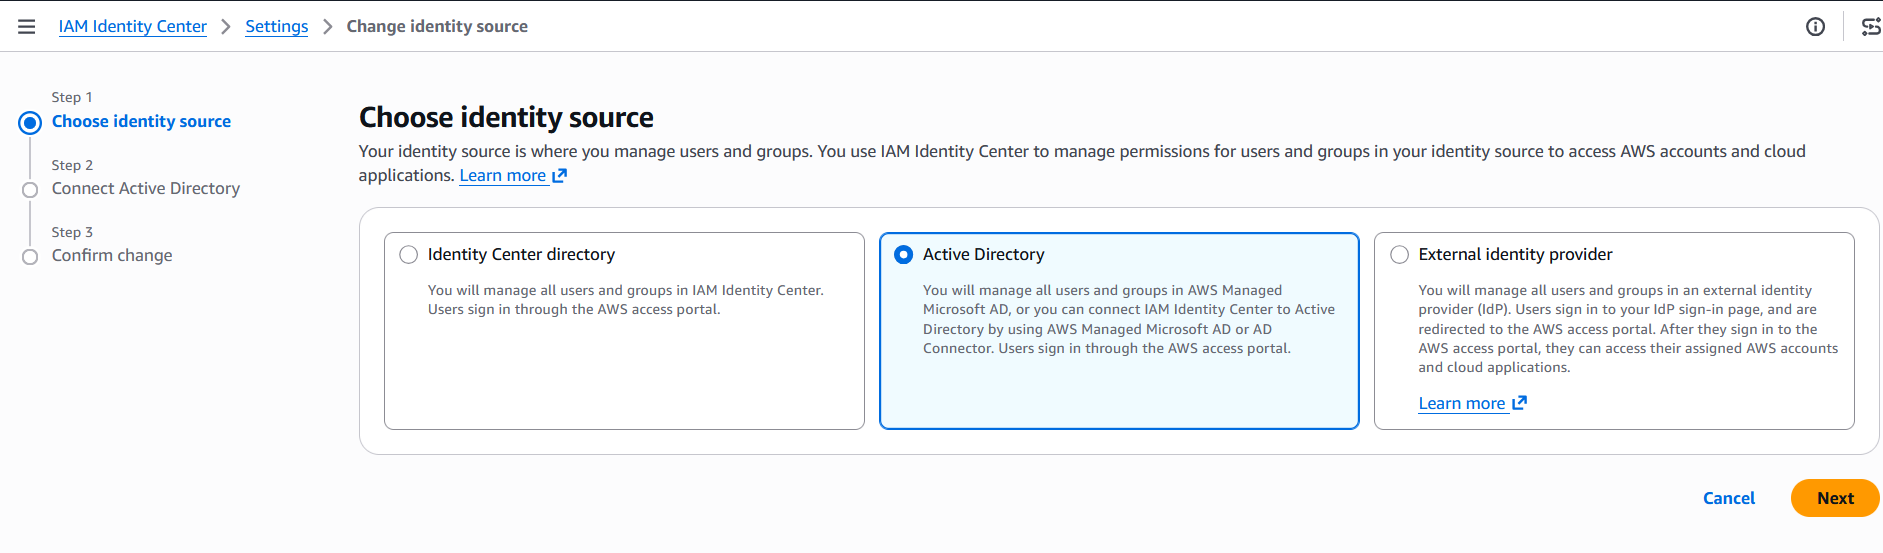Click the external link icon beside top Learn more

click(560, 176)
